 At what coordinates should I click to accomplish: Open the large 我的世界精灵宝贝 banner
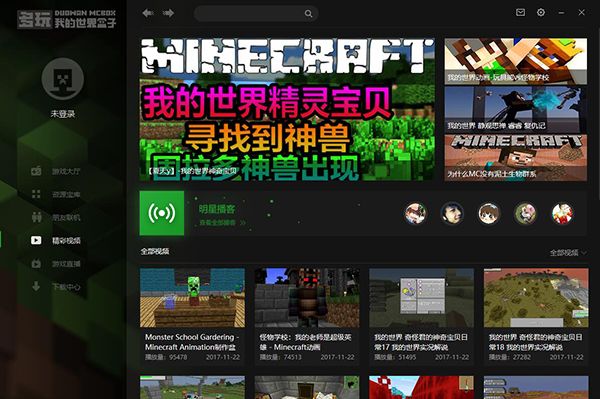287,109
